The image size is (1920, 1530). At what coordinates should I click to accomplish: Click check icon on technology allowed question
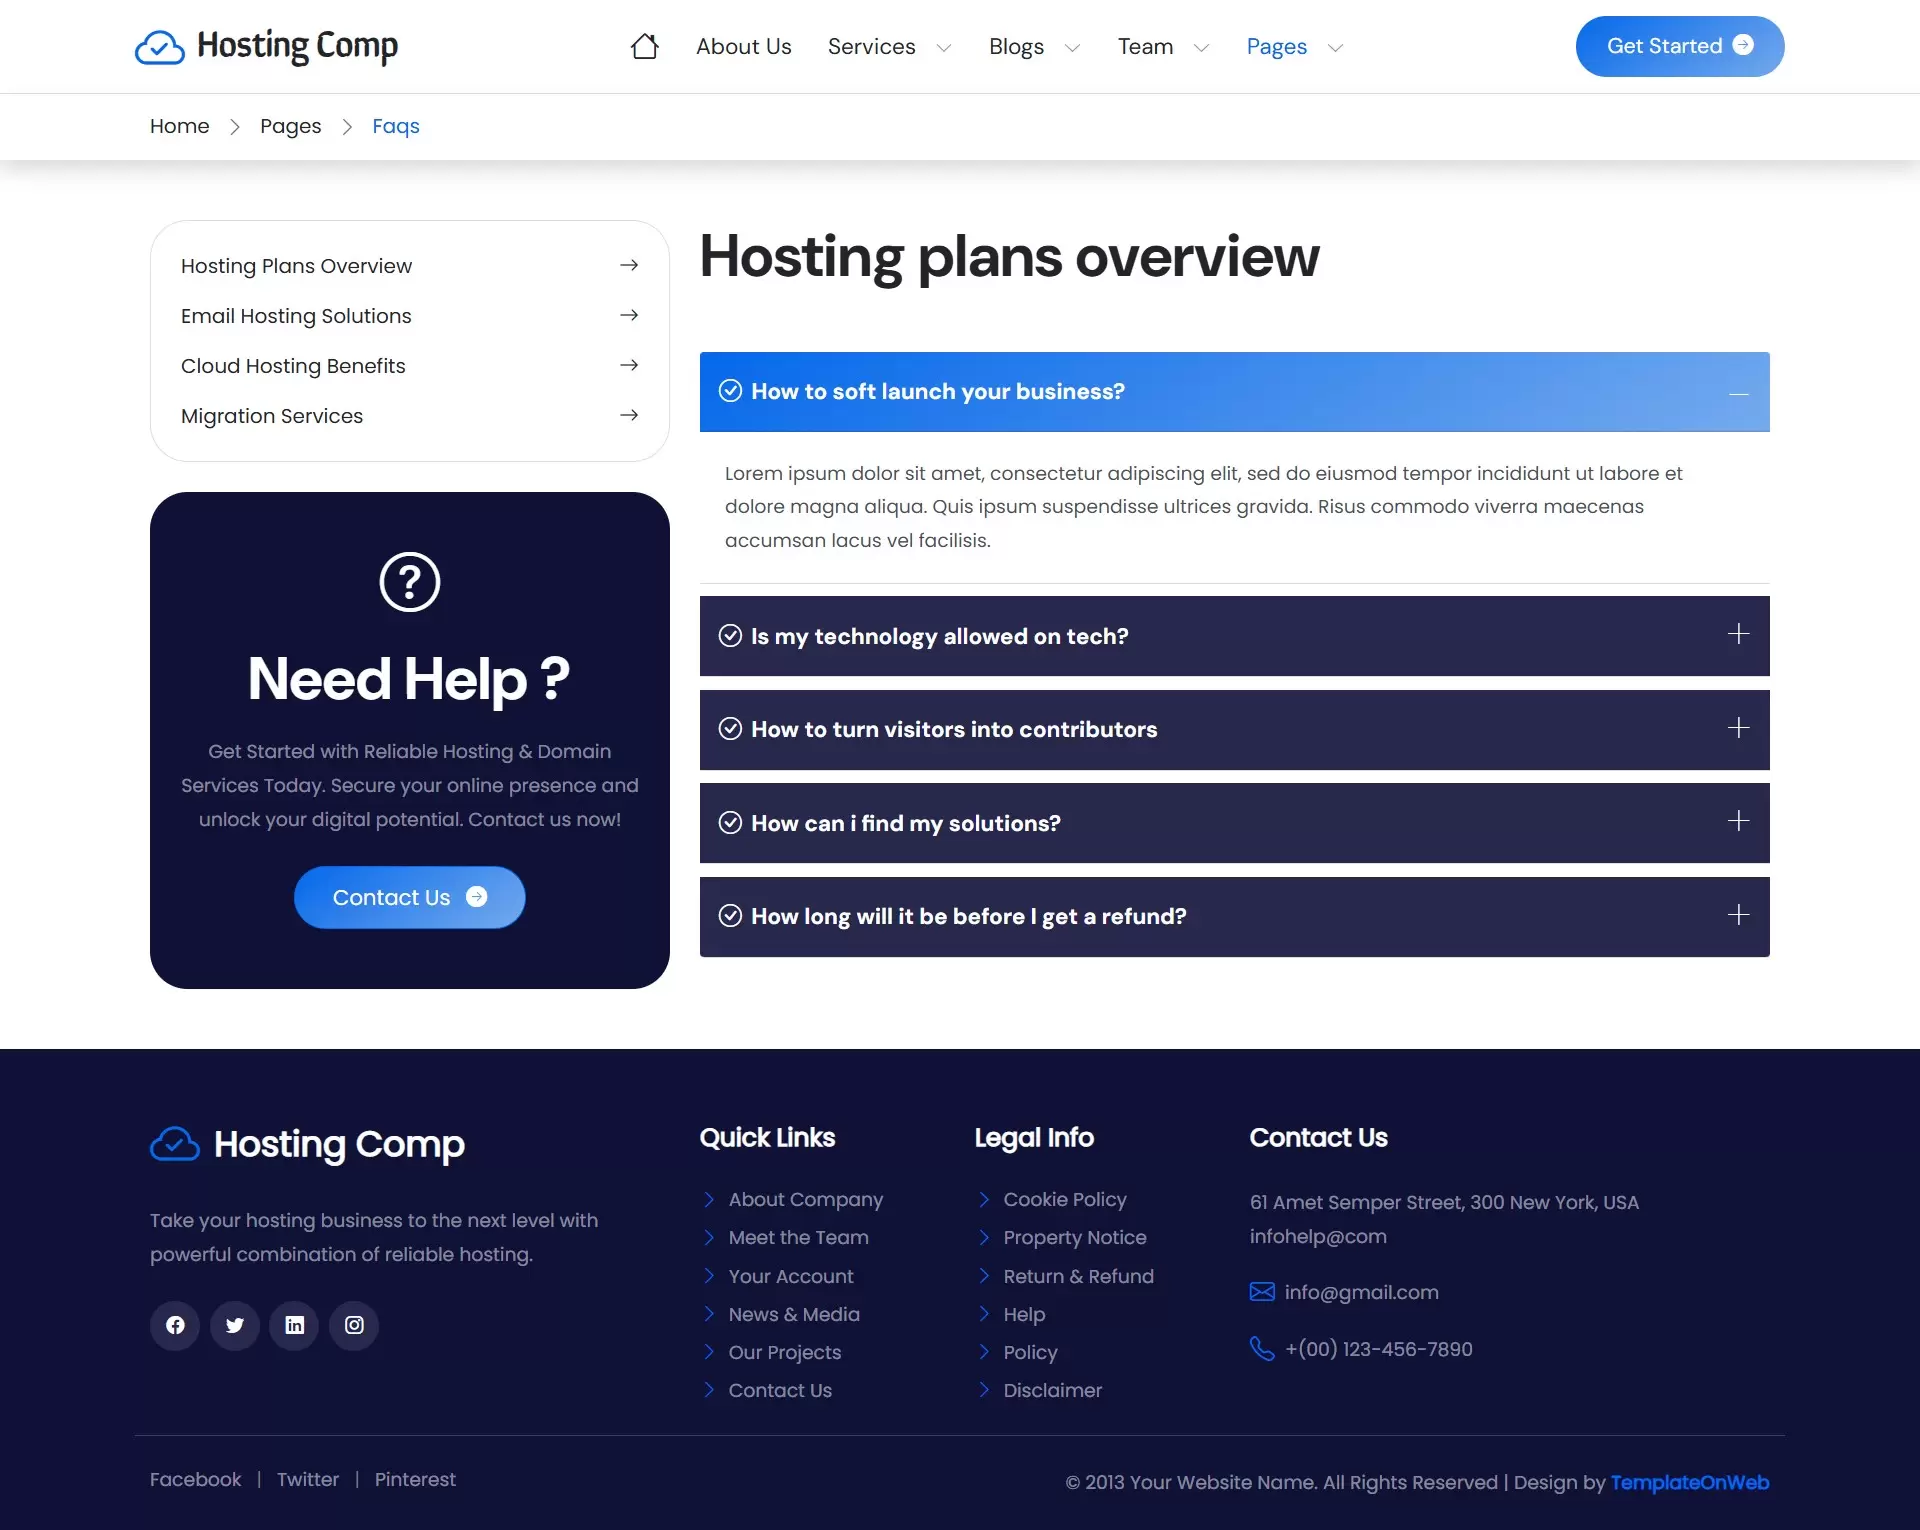click(731, 636)
